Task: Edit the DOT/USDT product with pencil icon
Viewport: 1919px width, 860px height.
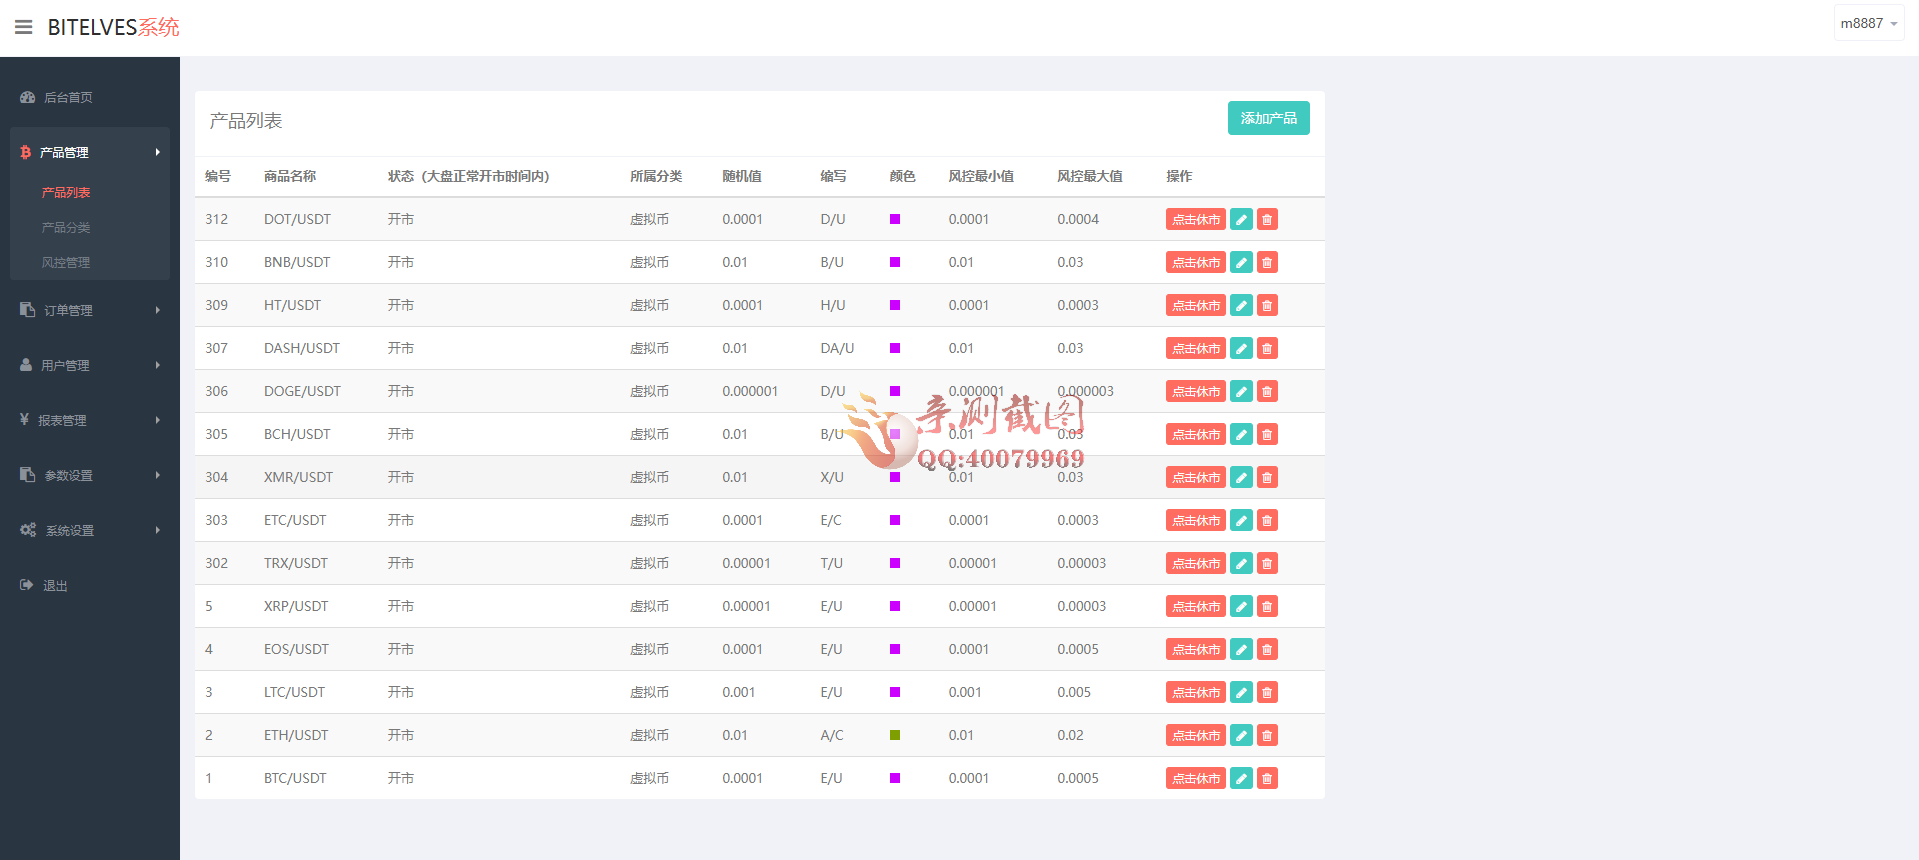Action: click(1241, 220)
